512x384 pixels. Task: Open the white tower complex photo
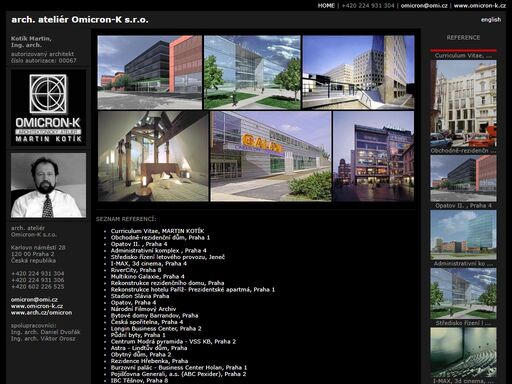[x=358, y=73]
